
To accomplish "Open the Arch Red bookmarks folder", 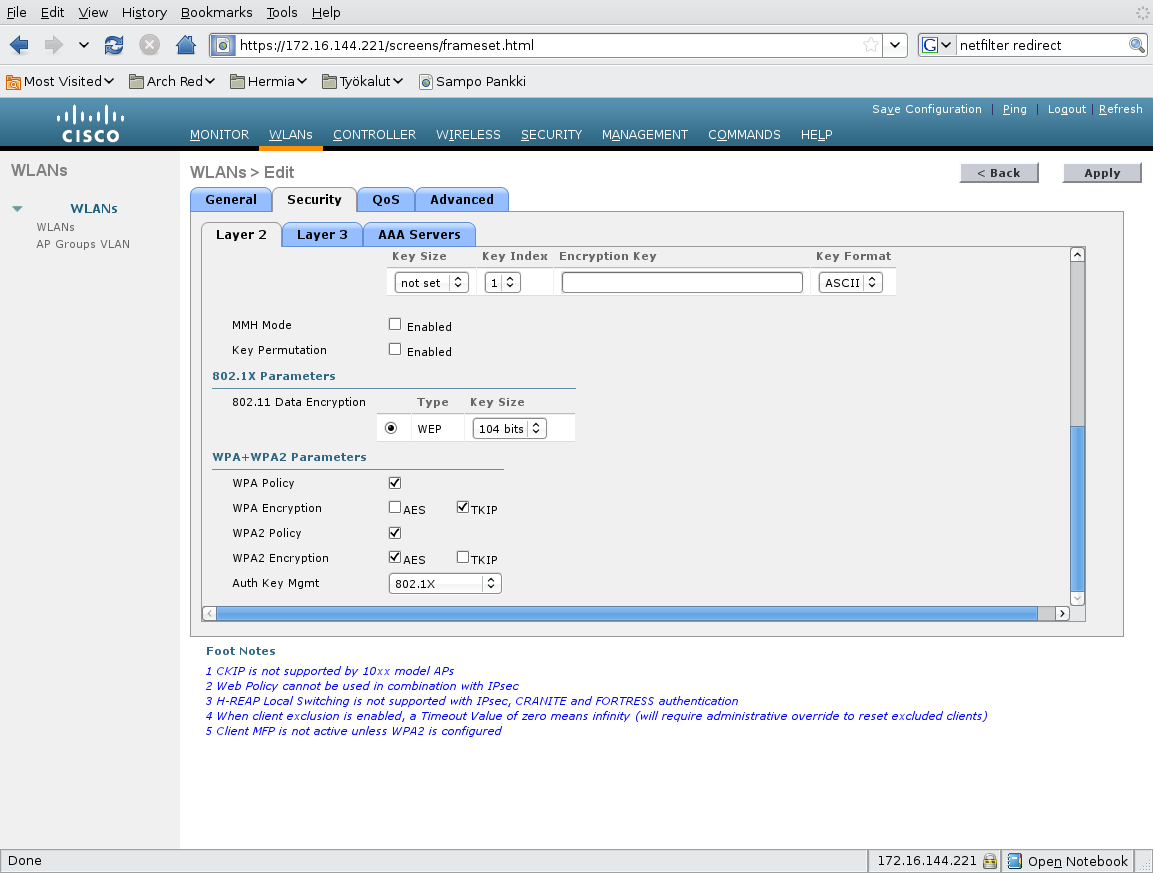I will [x=172, y=82].
